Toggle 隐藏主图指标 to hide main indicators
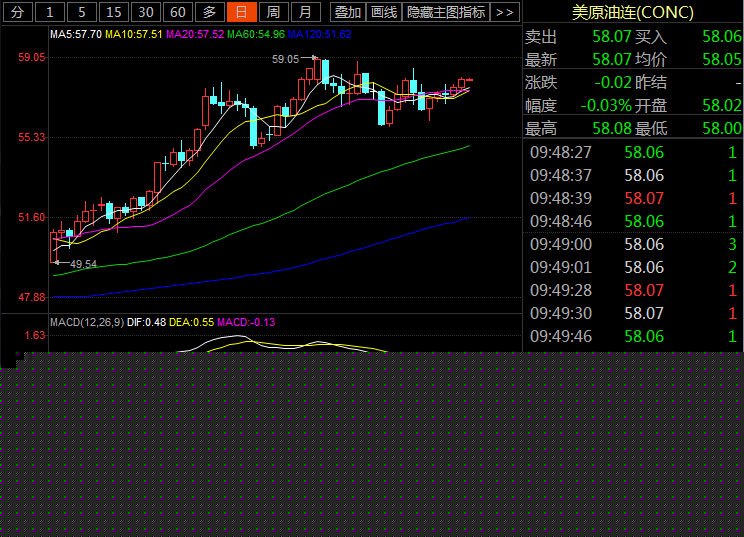Image resolution: width=744 pixels, height=537 pixels. point(446,12)
